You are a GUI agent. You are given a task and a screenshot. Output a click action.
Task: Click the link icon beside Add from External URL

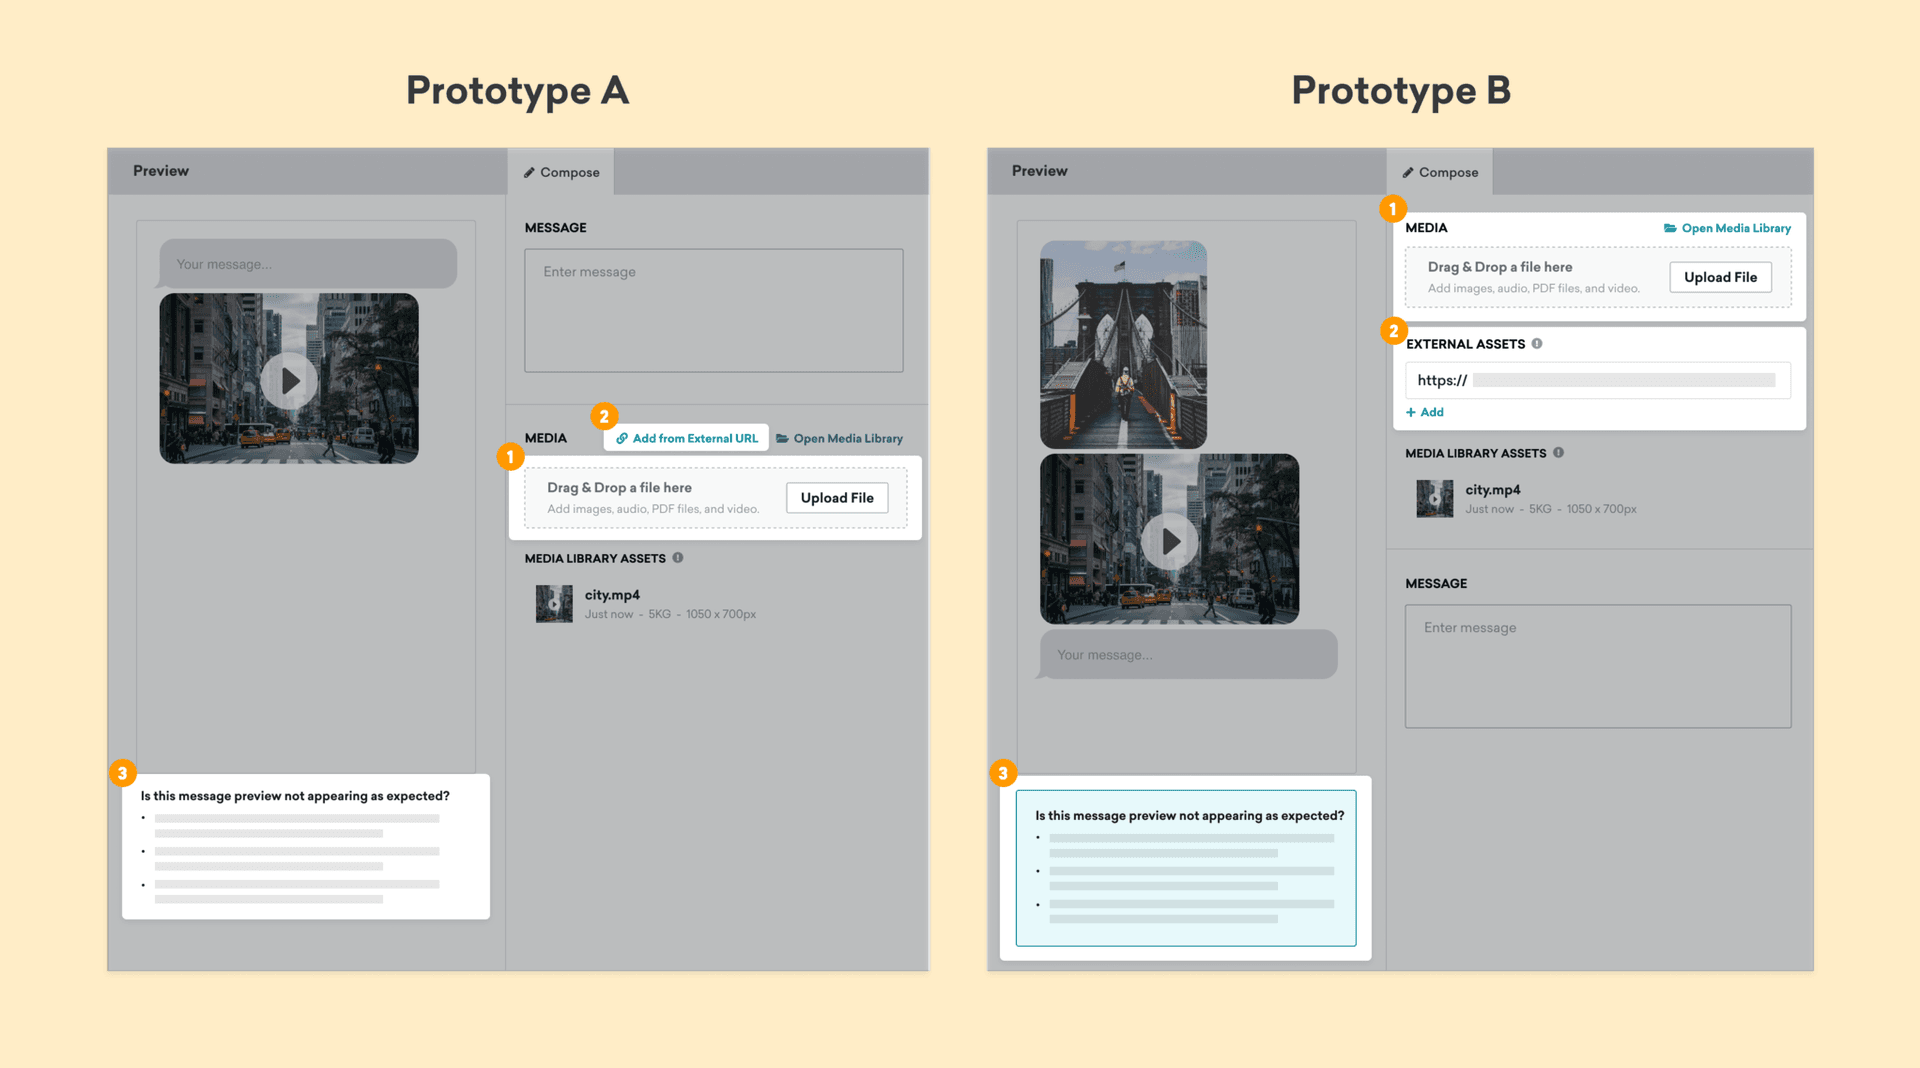point(621,438)
